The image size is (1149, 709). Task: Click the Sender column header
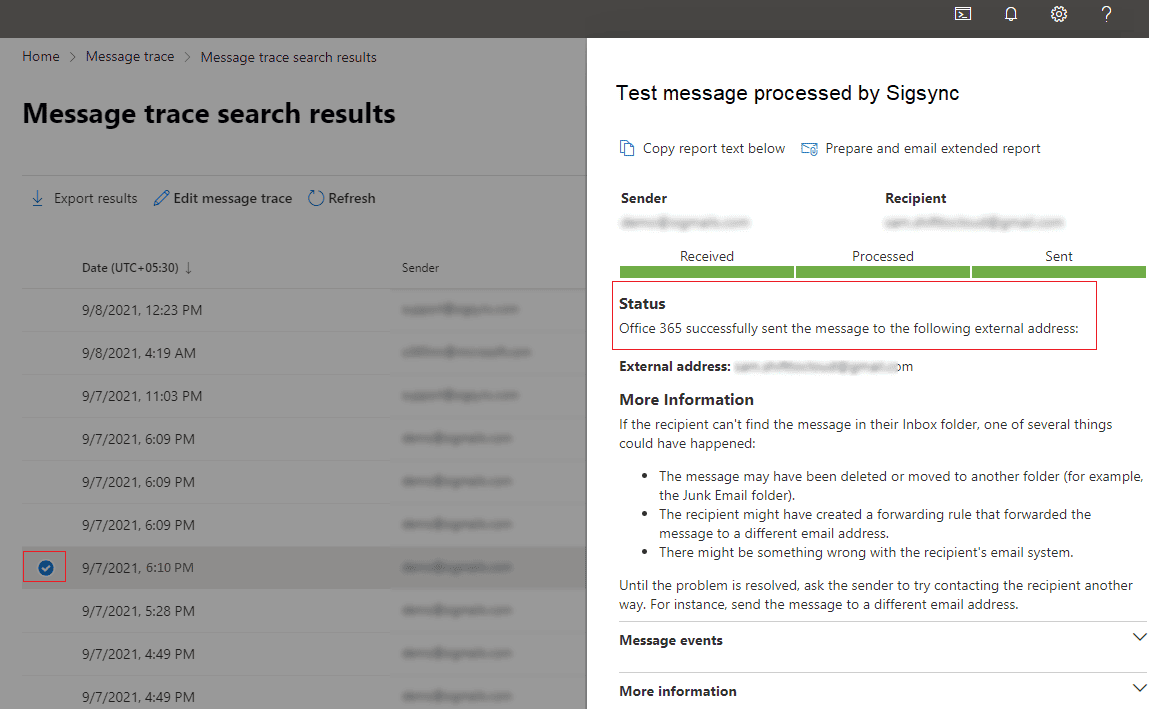pos(420,268)
